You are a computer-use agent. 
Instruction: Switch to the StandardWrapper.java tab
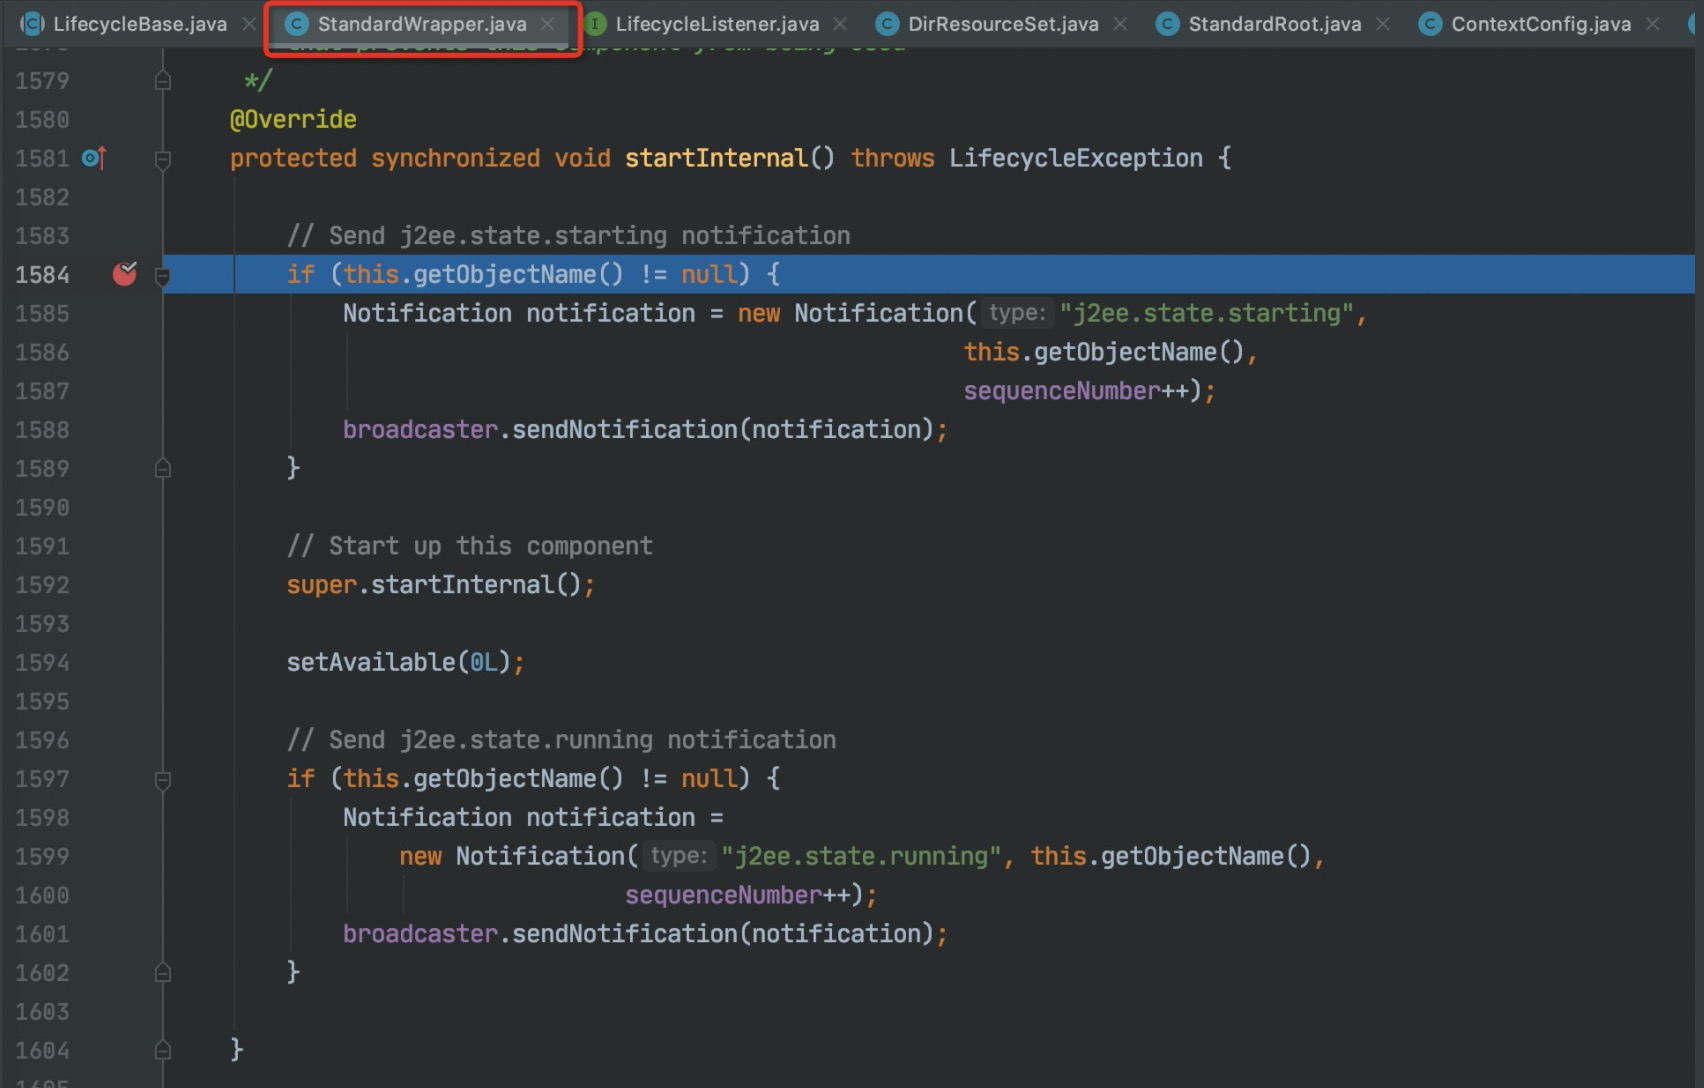[421, 24]
